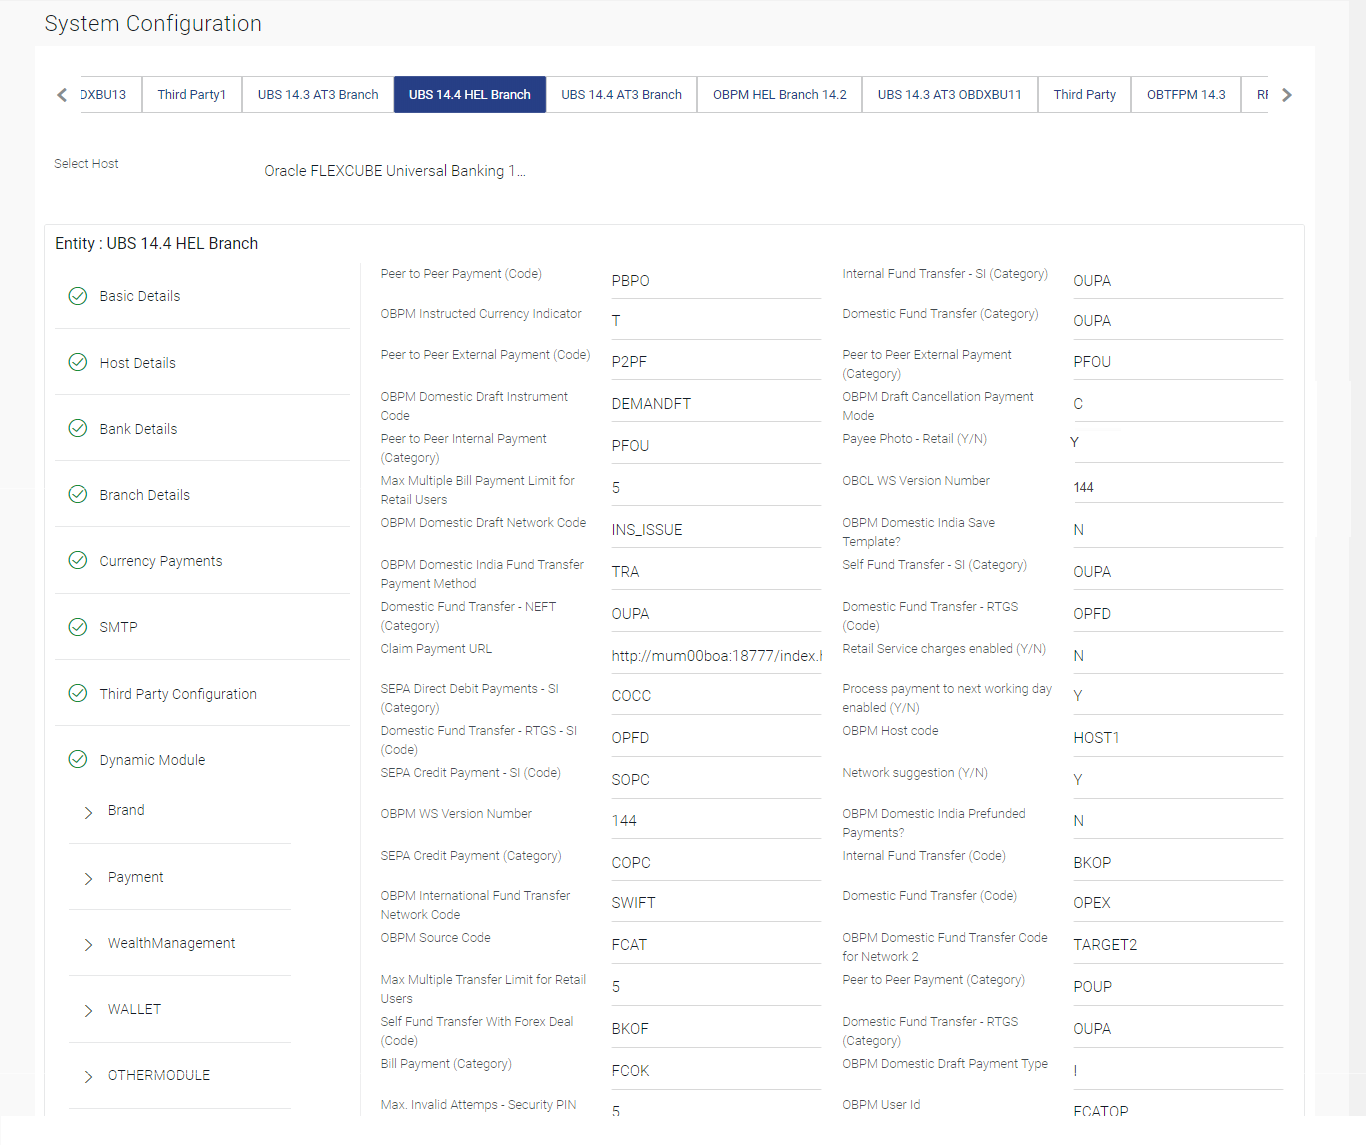Expand the Payment submodule chevron
This screenshot has width=1366, height=1145.
[88, 878]
